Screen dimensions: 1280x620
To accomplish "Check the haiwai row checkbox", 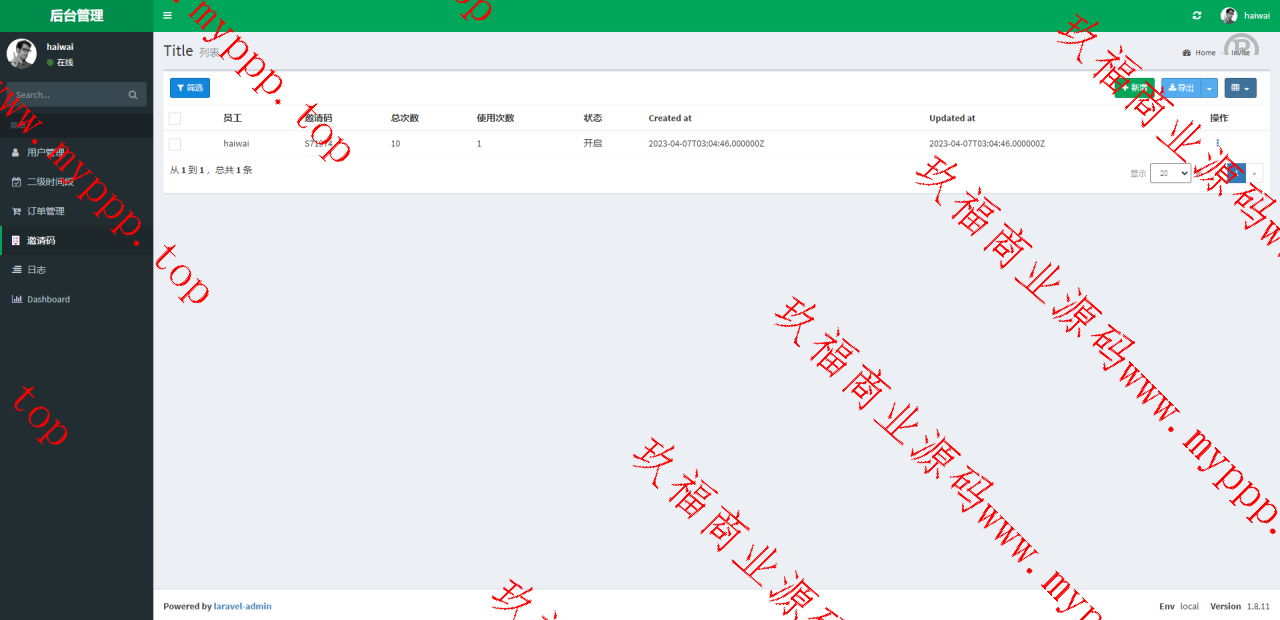I will (x=175, y=144).
